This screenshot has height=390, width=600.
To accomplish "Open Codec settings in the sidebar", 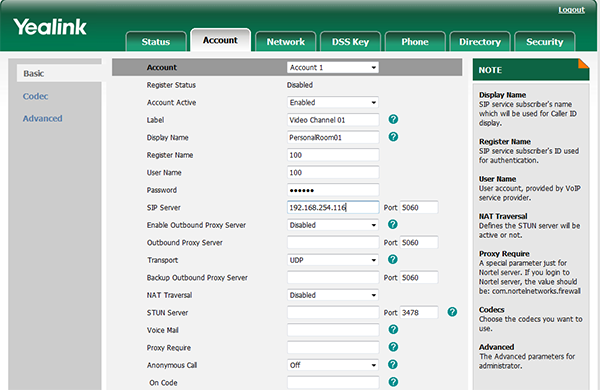I will (x=36, y=96).
